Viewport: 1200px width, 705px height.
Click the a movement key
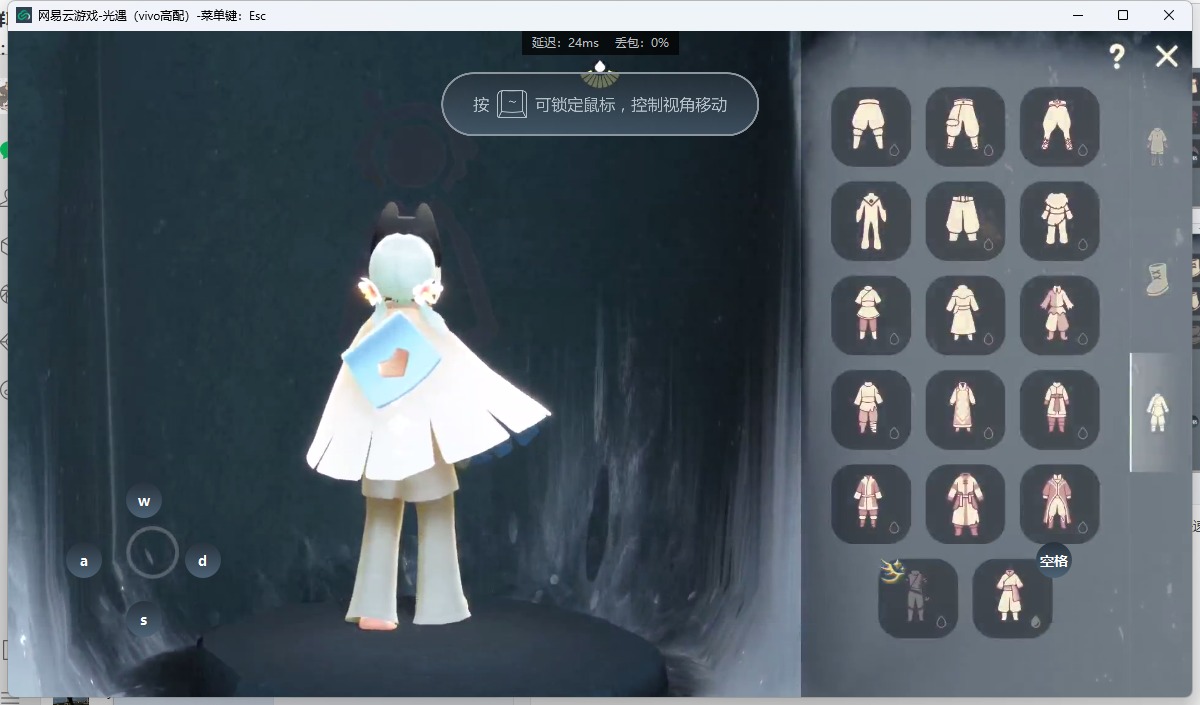point(84,560)
